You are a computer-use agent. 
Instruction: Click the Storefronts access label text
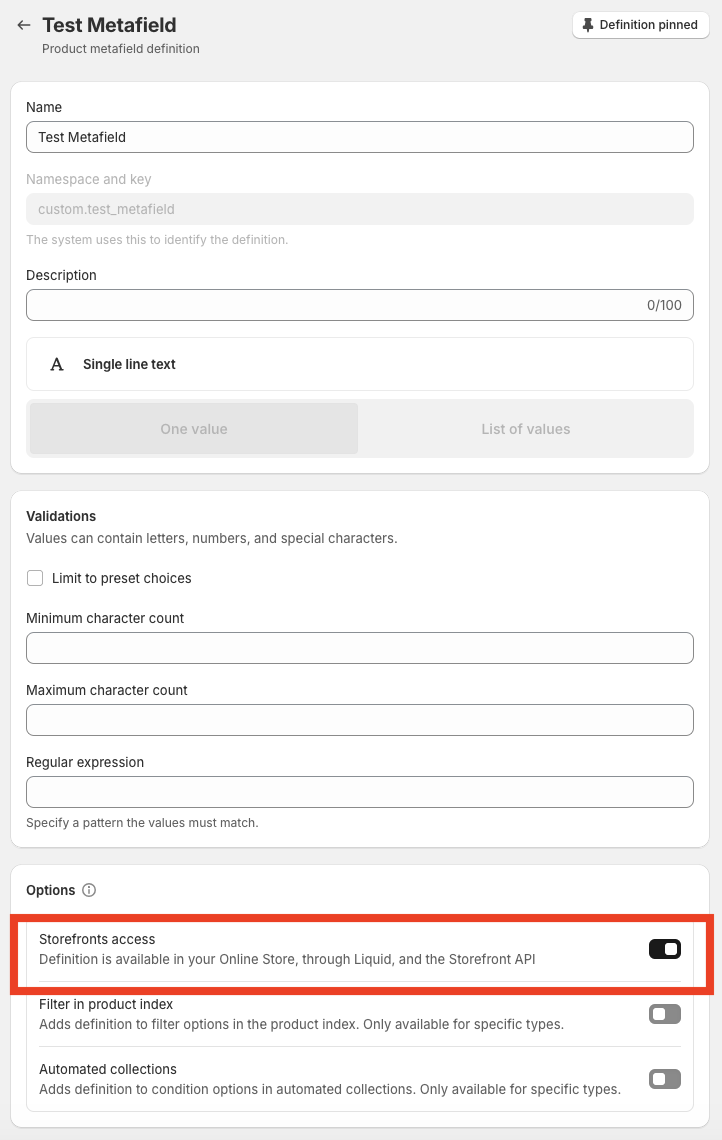(97, 939)
